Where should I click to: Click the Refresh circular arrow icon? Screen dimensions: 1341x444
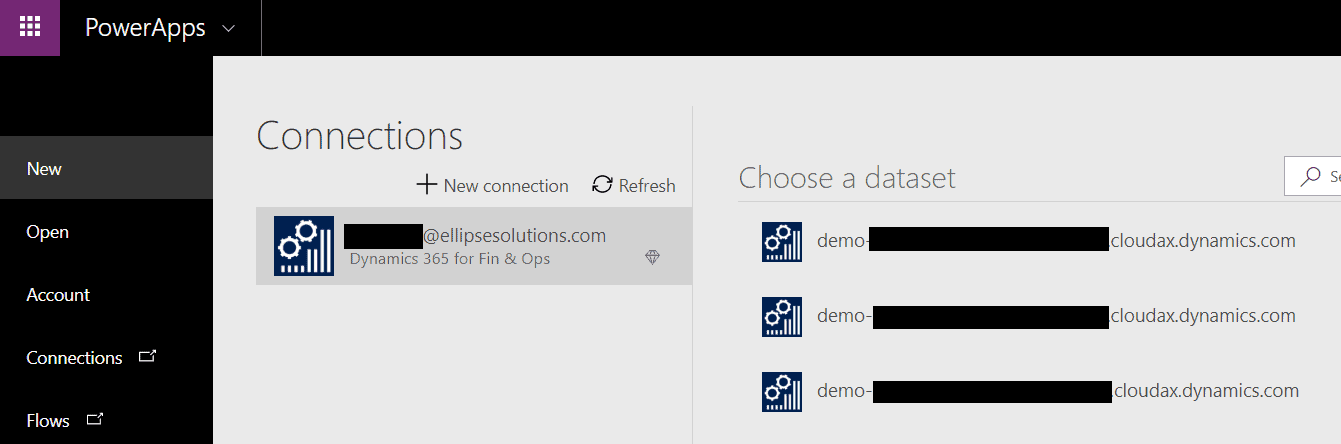pyautogui.click(x=602, y=184)
